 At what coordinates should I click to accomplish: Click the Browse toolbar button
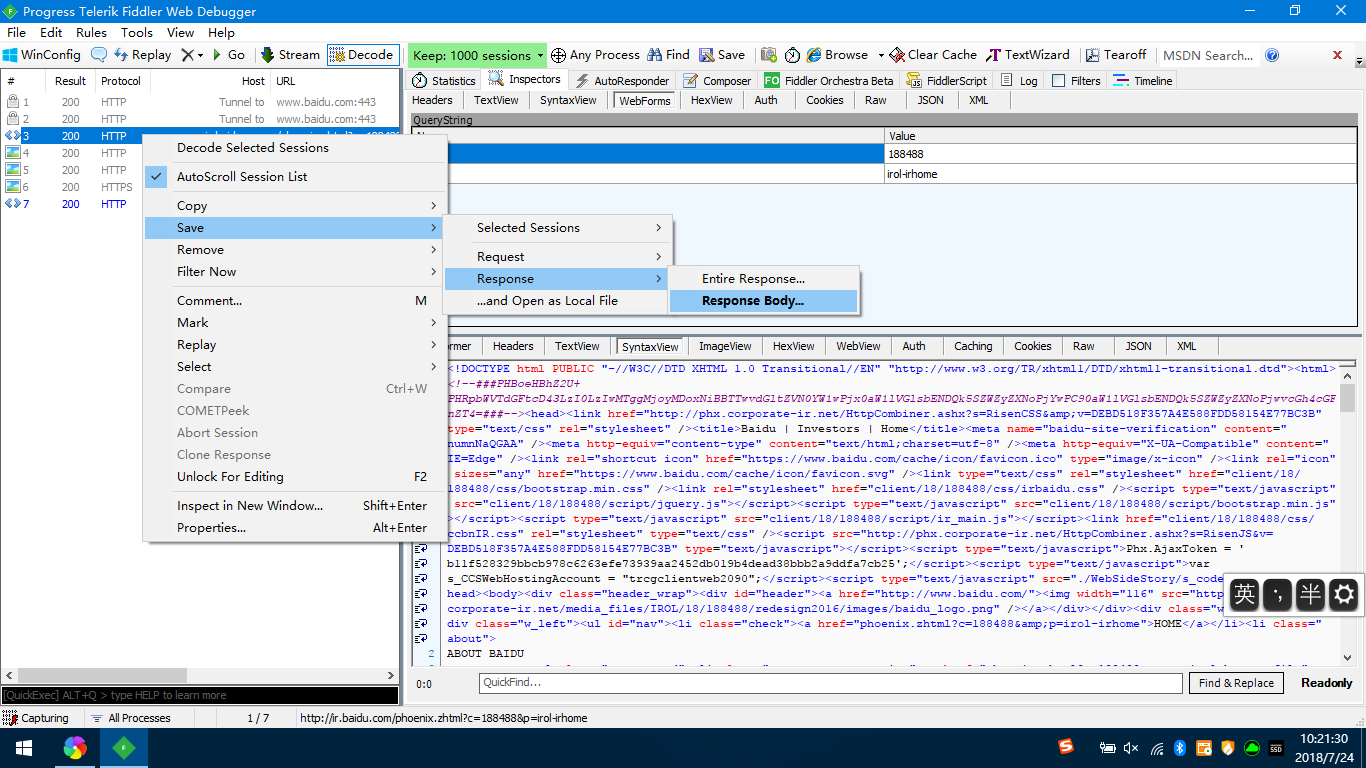(837, 55)
